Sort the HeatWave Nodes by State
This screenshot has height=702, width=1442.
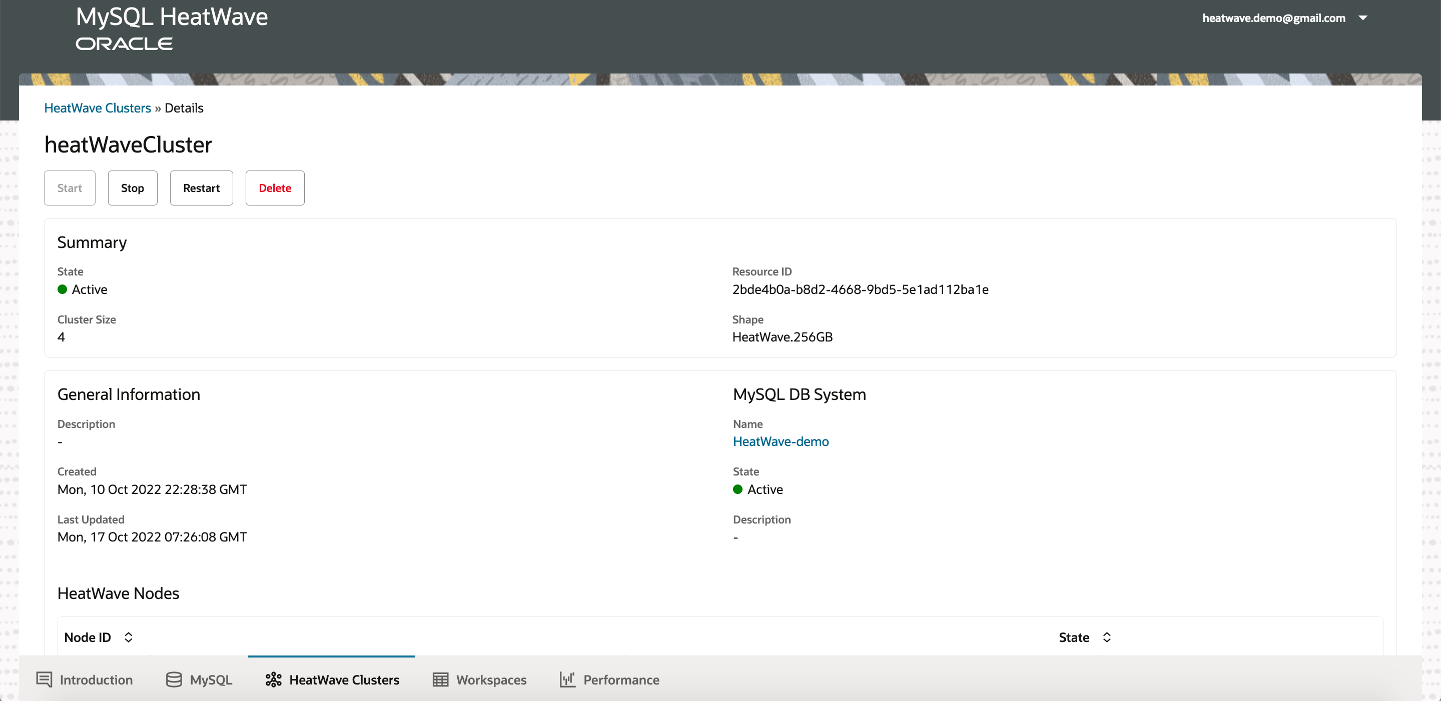(1106, 637)
